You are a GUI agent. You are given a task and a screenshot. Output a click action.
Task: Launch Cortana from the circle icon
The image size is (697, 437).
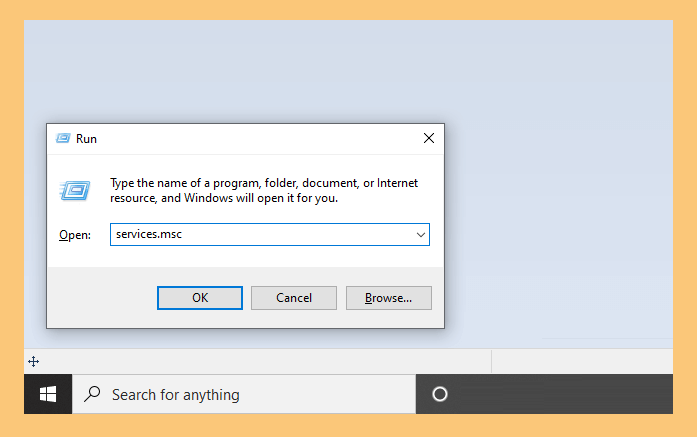tap(440, 394)
